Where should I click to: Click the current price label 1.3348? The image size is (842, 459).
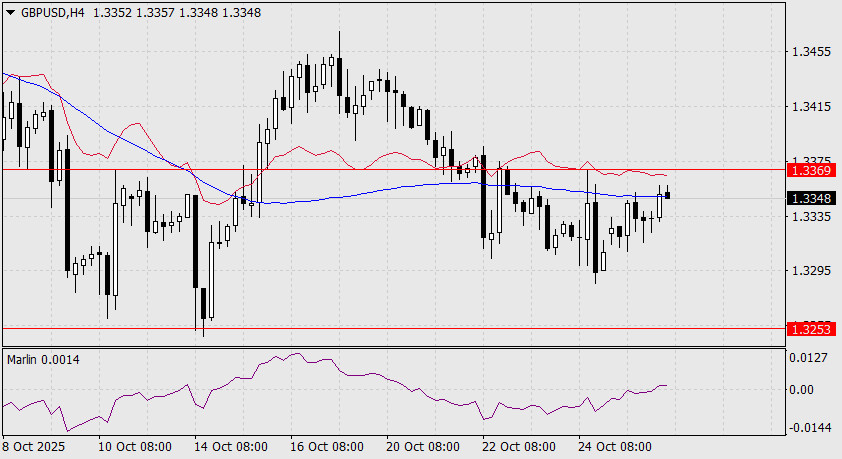pyautogui.click(x=806, y=198)
